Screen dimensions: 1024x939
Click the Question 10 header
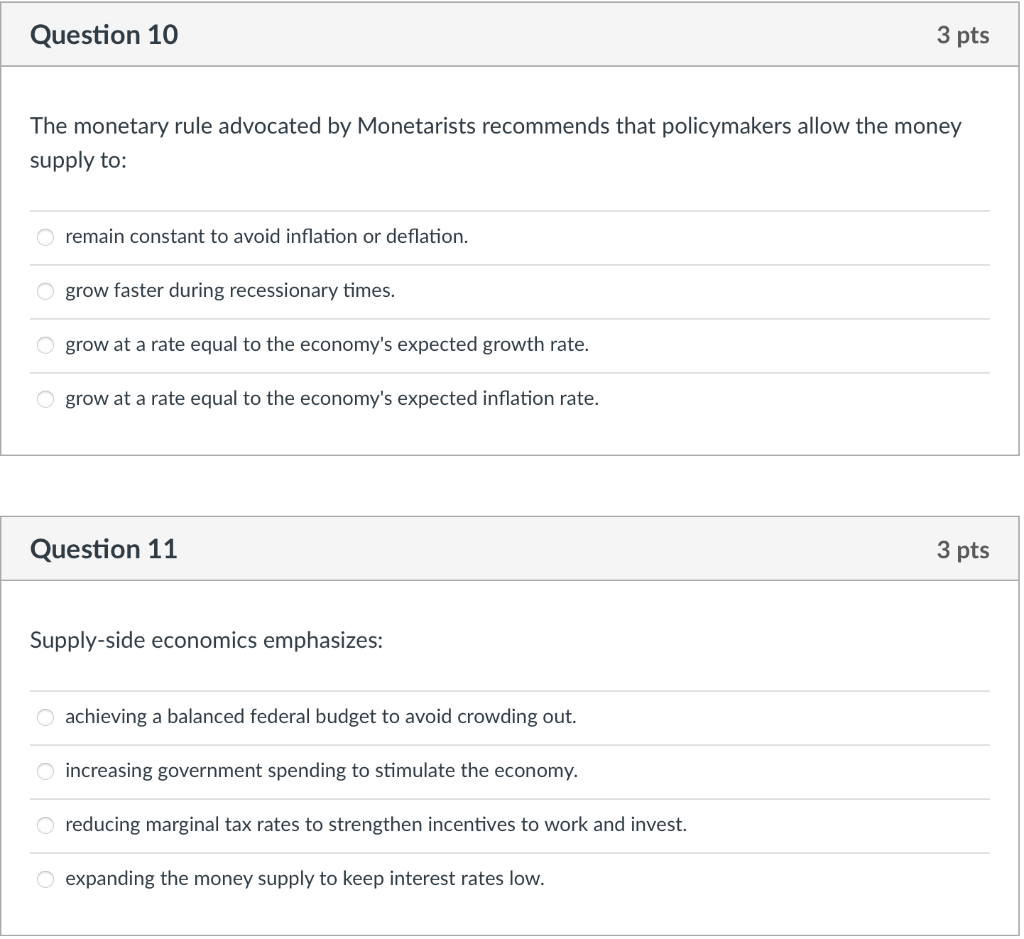pos(103,34)
